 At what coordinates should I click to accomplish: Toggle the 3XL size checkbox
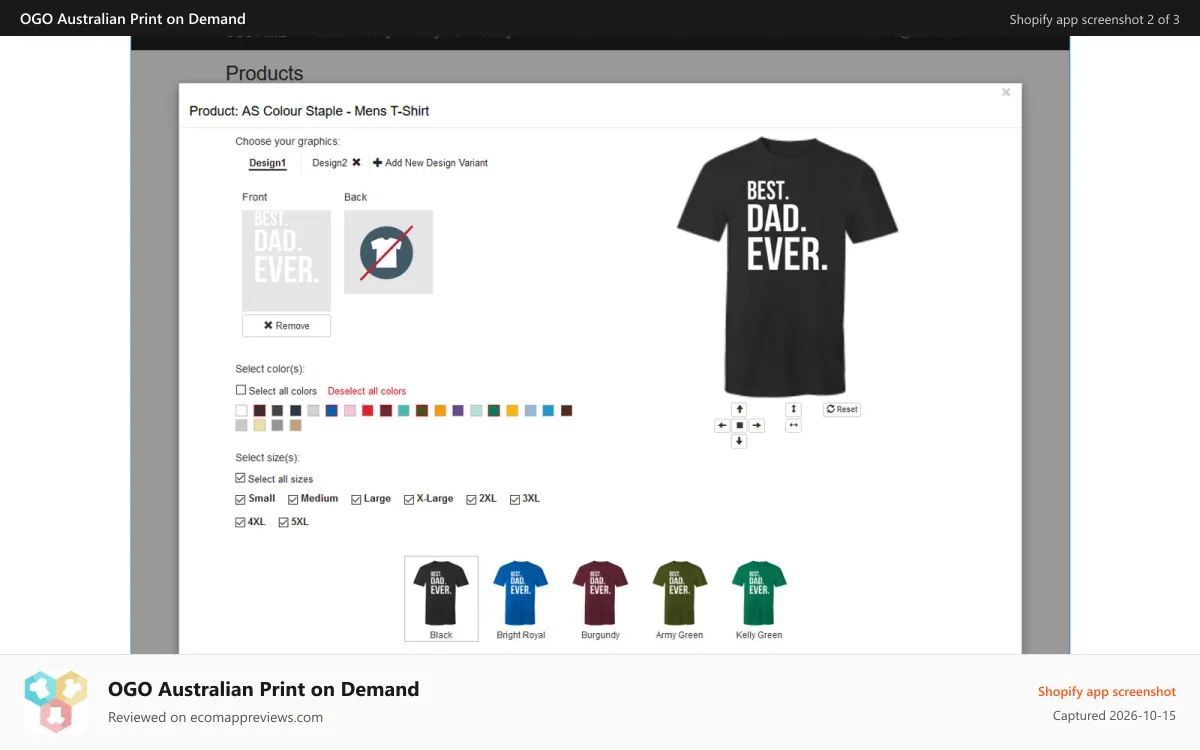point(515,499)
